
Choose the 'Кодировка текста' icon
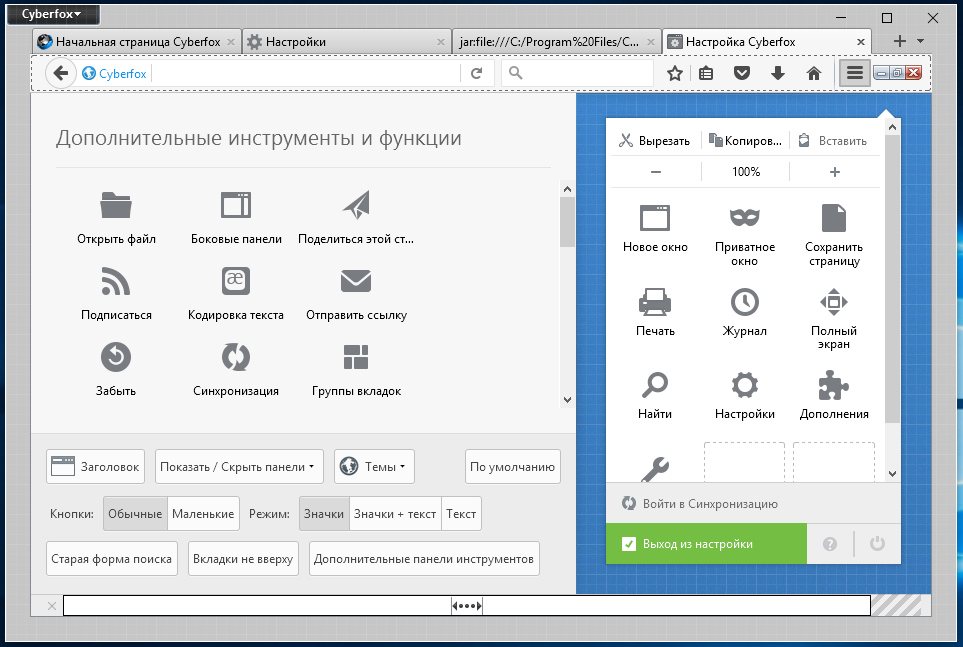tap(236, 281)
